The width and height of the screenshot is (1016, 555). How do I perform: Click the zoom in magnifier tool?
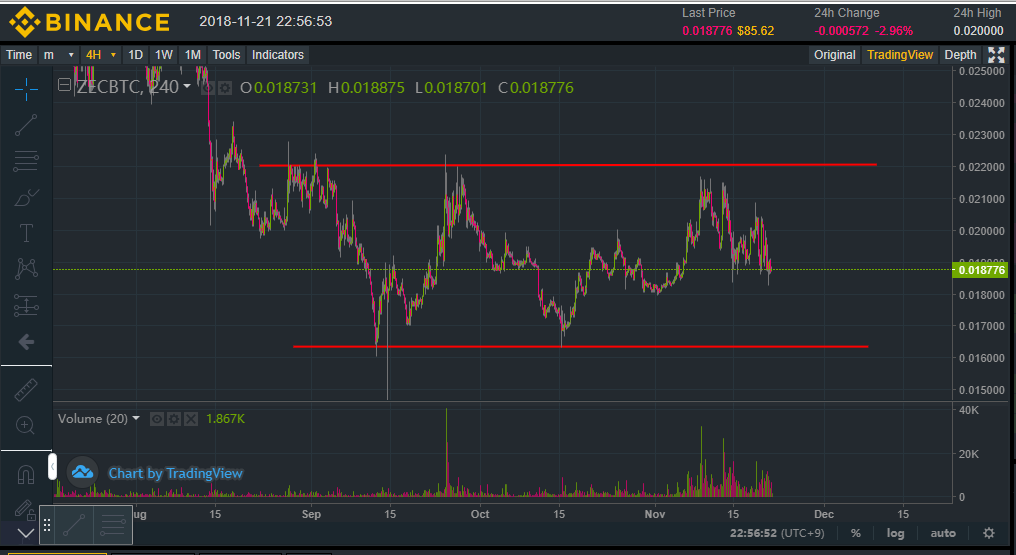(26, 426)
